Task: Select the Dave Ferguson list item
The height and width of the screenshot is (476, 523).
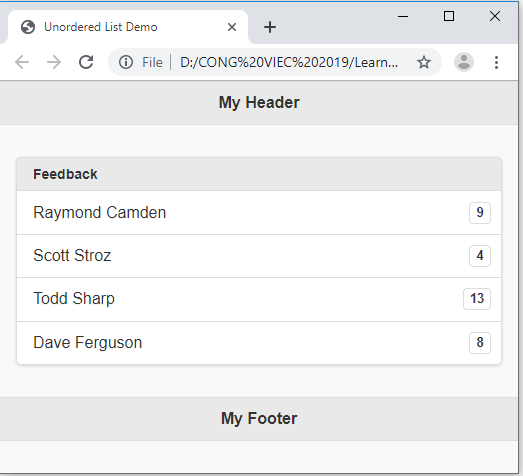Action: (x=259, y=343)
